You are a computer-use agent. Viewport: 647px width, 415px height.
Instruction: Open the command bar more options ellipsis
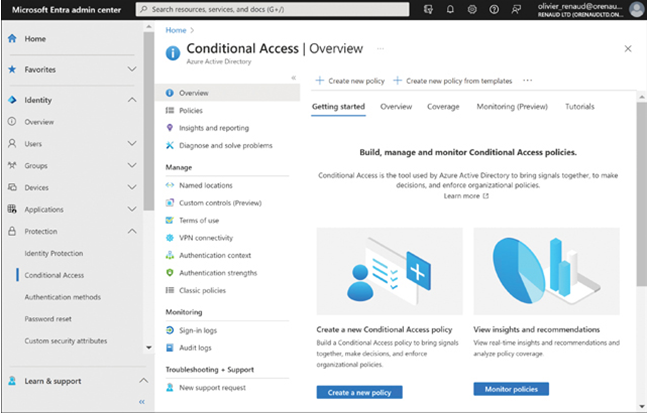pos(527,80)
